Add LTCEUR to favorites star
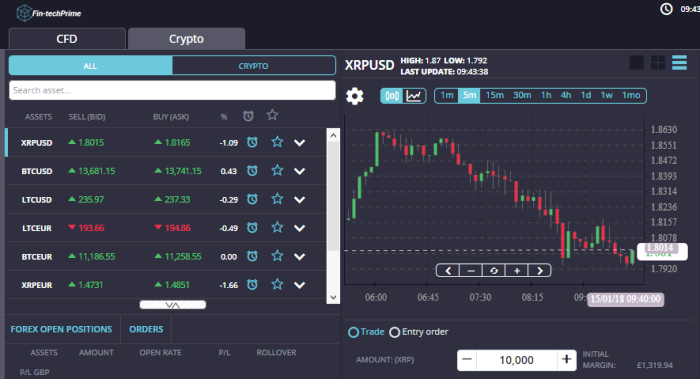700x379 pixels. click(277, 227)
